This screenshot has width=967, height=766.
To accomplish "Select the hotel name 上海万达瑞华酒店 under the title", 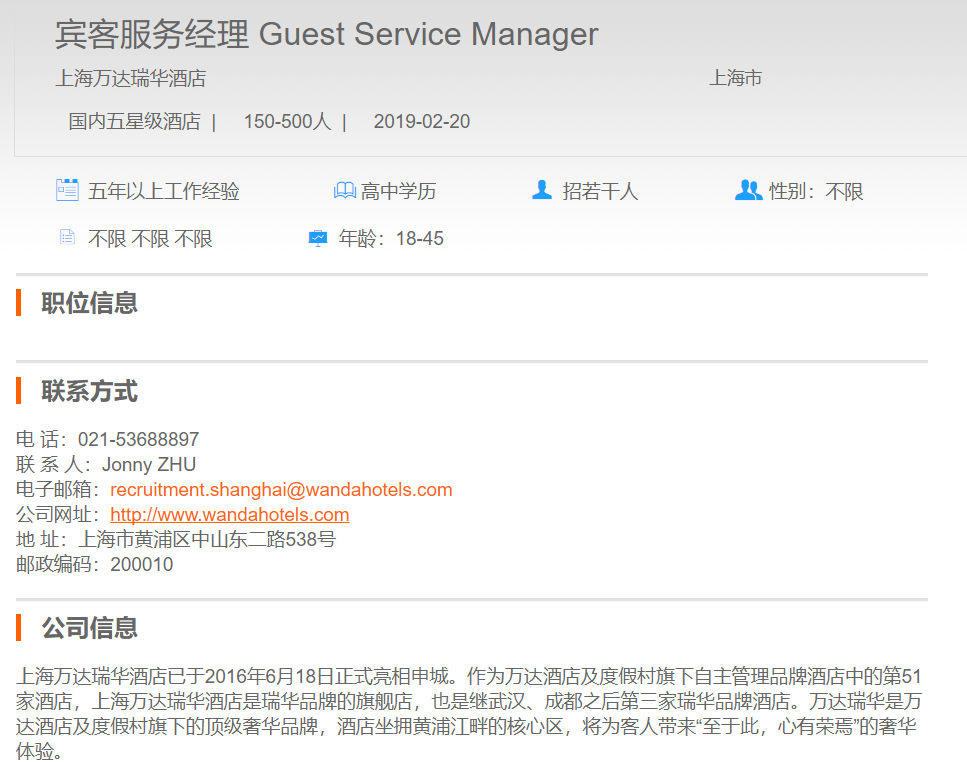I will pos(131,78).
